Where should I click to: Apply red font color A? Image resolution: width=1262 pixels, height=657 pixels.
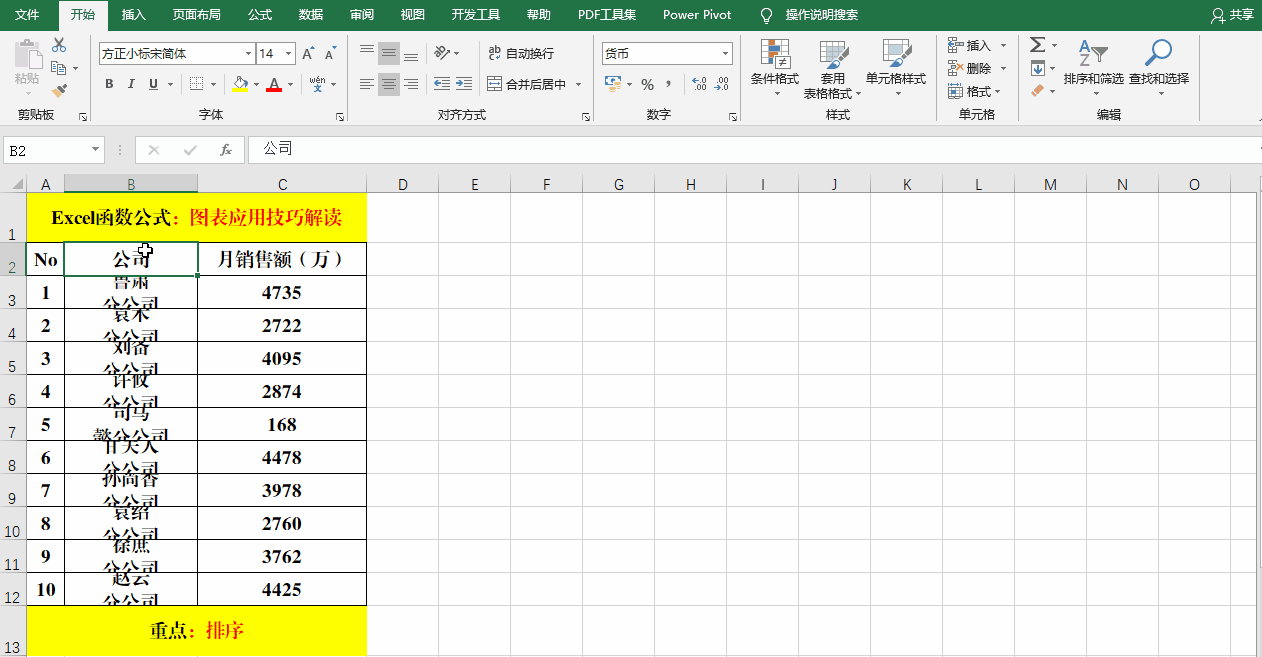pyautogui.click(x=274, y=84)
